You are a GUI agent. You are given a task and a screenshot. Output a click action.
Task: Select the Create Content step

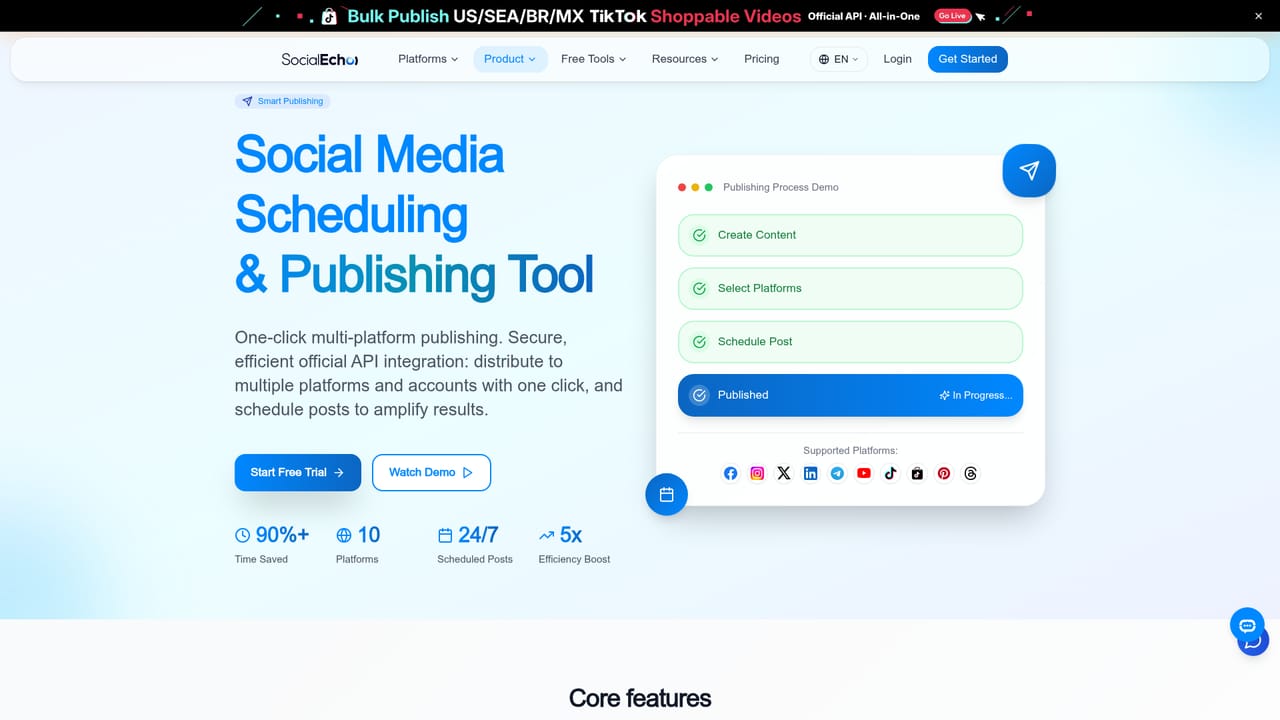point(850,235)
